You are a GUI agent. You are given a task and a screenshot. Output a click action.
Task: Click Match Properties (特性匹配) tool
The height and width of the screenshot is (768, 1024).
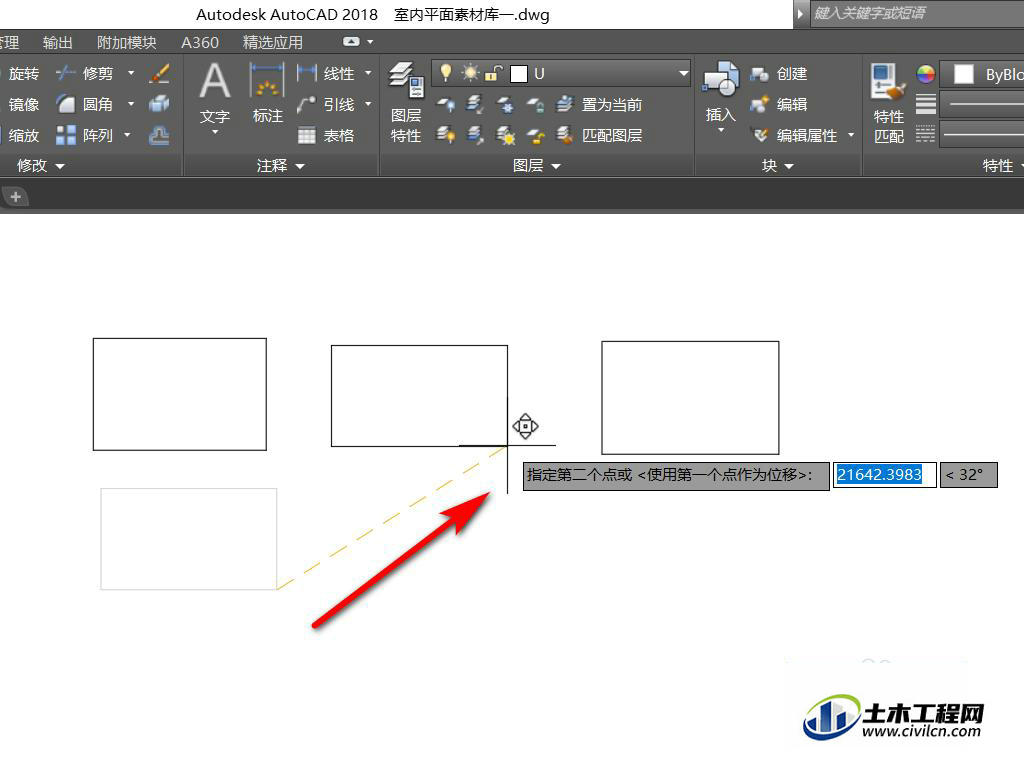click(x=889, y=103)
